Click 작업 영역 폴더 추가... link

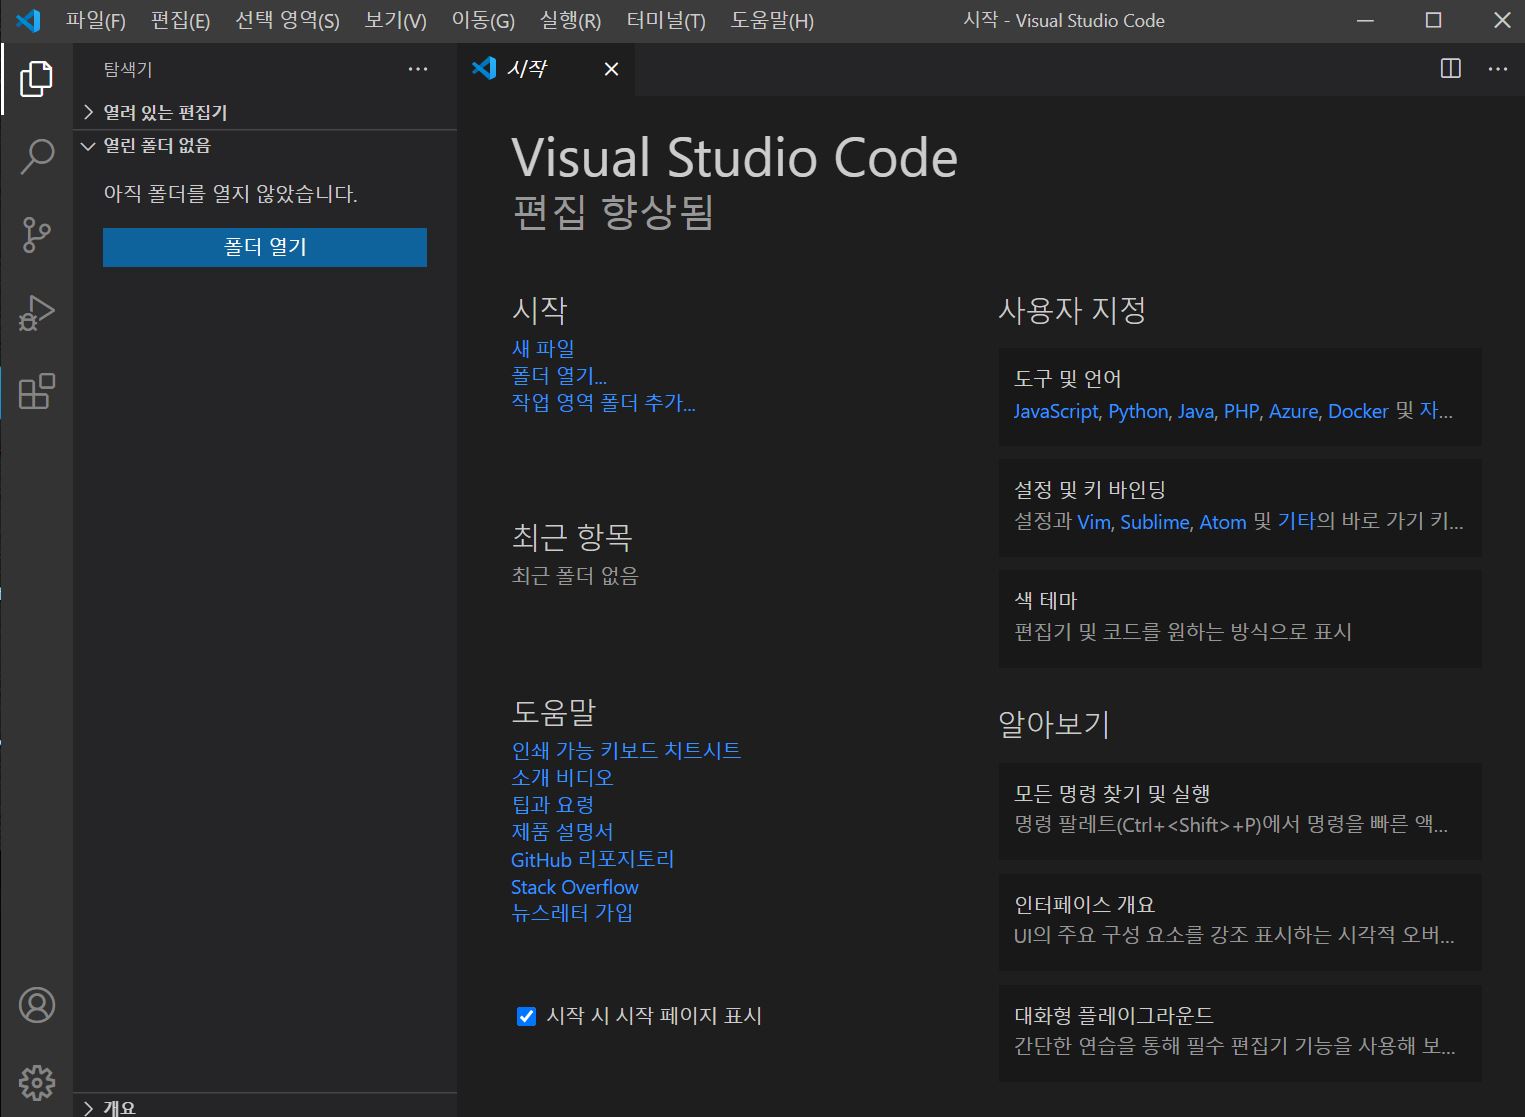coord(603,403)
